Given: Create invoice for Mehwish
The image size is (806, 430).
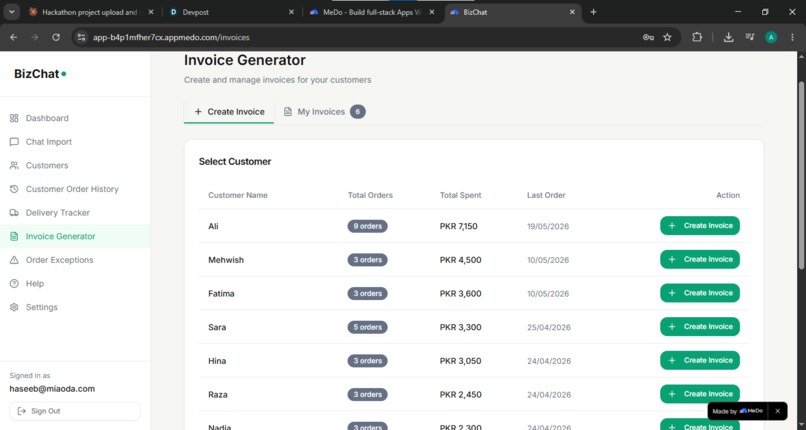Looking at the screenshot, I should coord(700,259).
